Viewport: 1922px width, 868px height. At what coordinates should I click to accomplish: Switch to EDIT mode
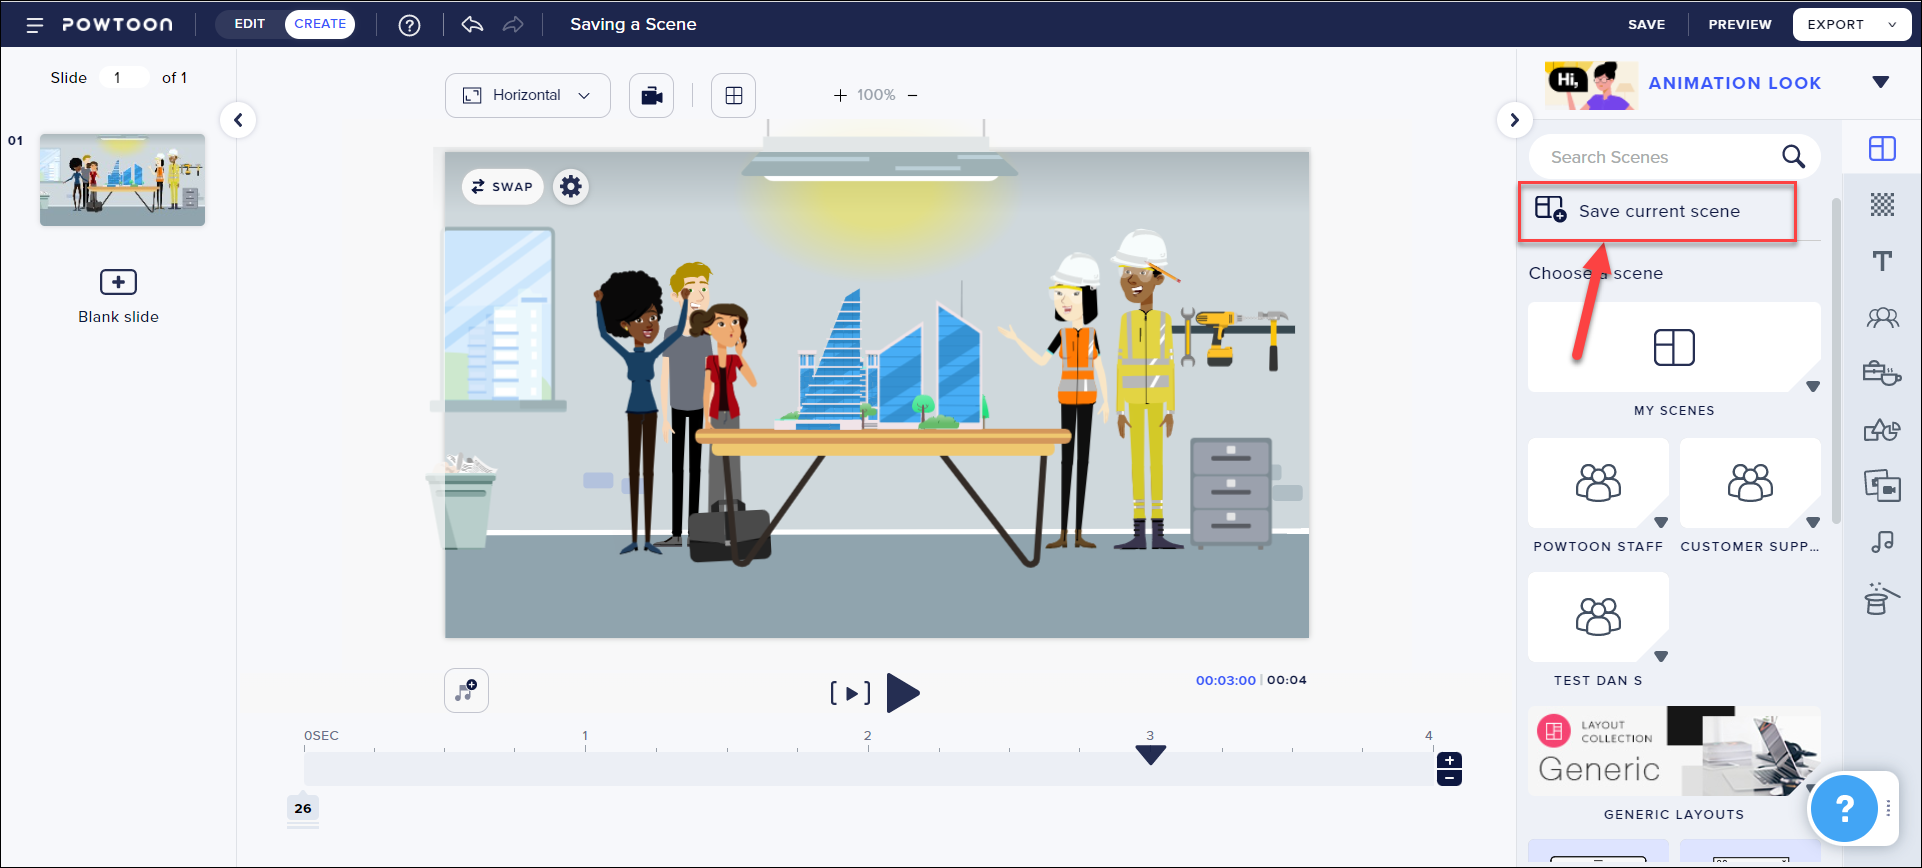(x=250, y=24)
